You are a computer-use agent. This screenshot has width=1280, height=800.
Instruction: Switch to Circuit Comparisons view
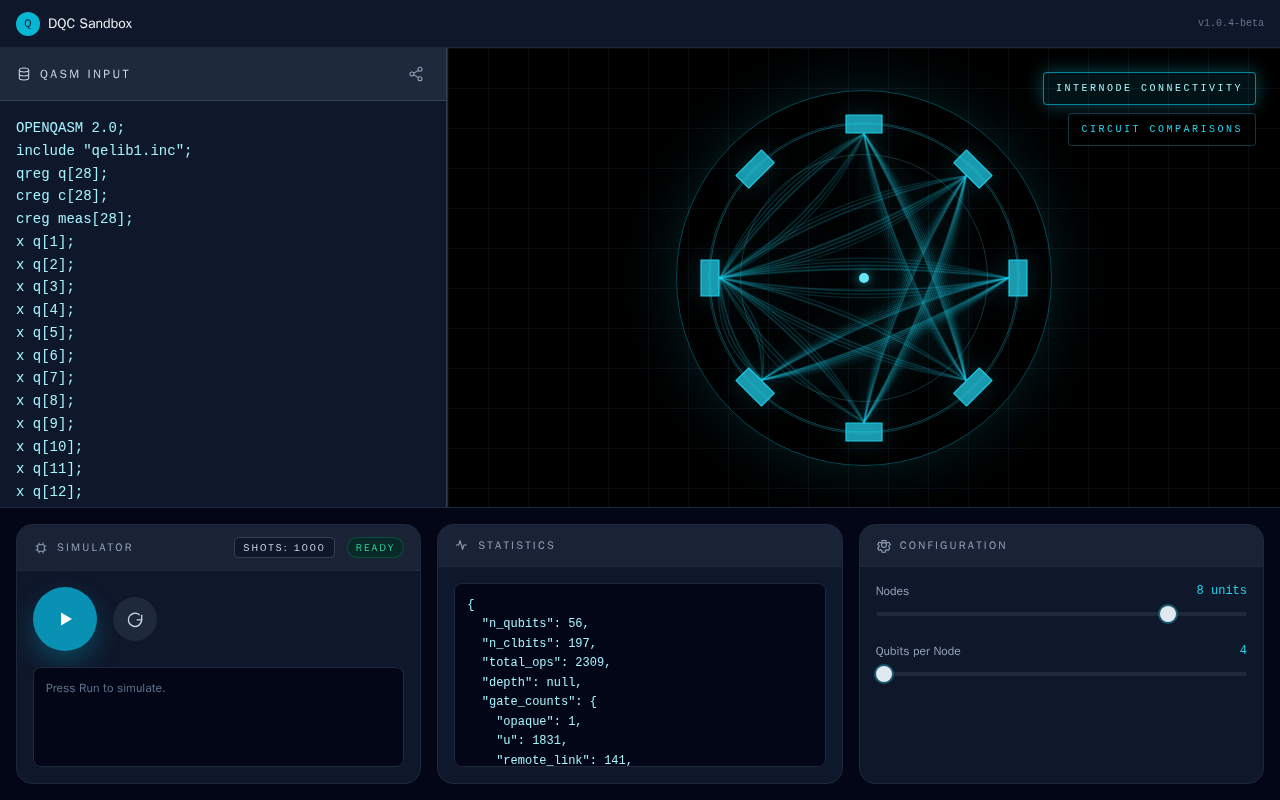(1162, 129)
